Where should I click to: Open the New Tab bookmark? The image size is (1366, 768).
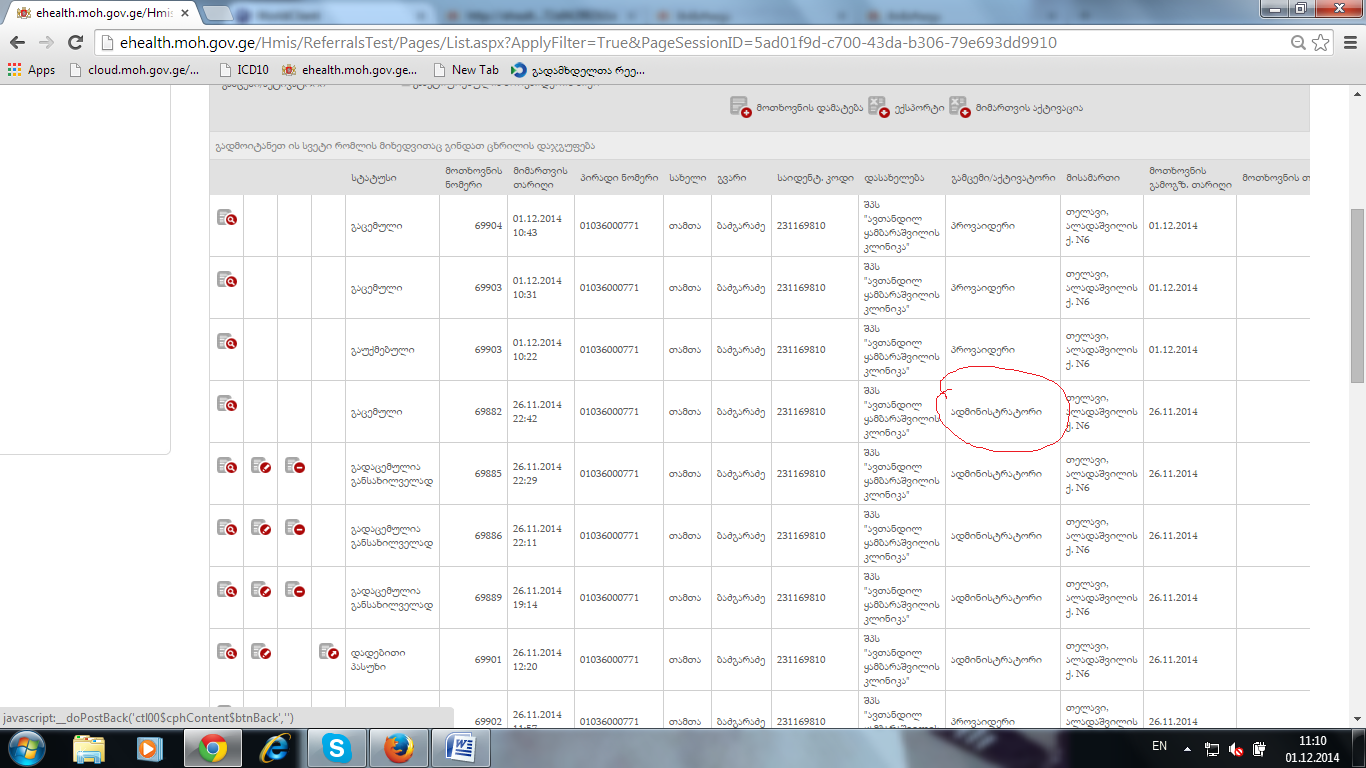click(x=466, y=70)
